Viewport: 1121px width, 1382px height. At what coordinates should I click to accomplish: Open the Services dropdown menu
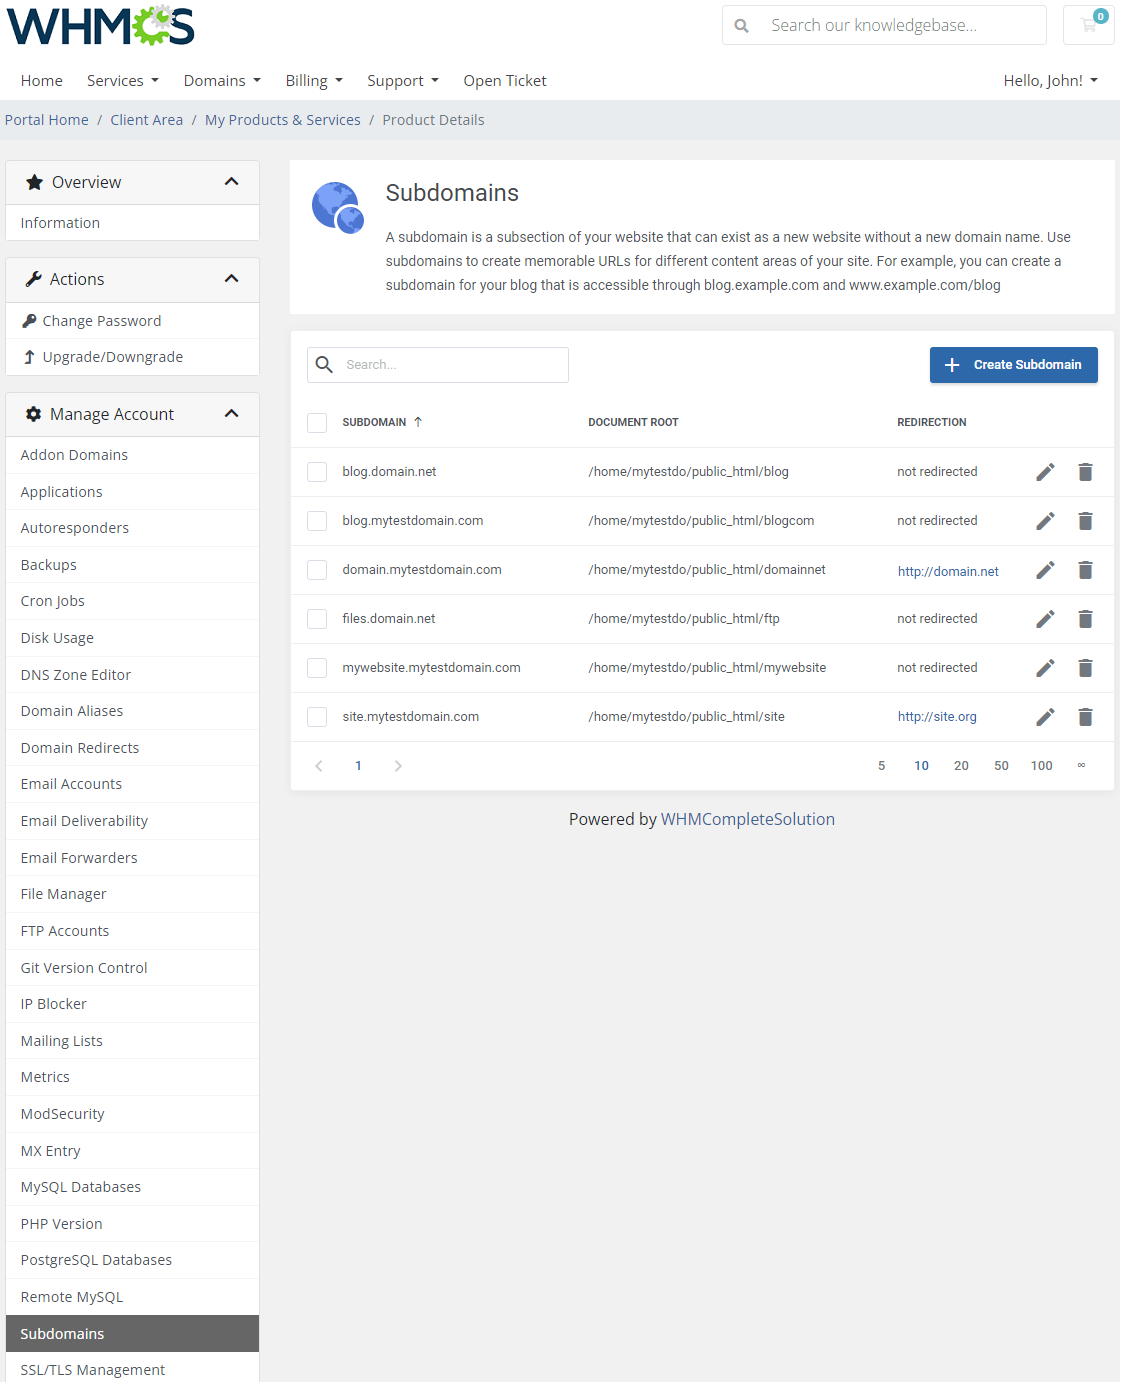(x=123, y=81)
